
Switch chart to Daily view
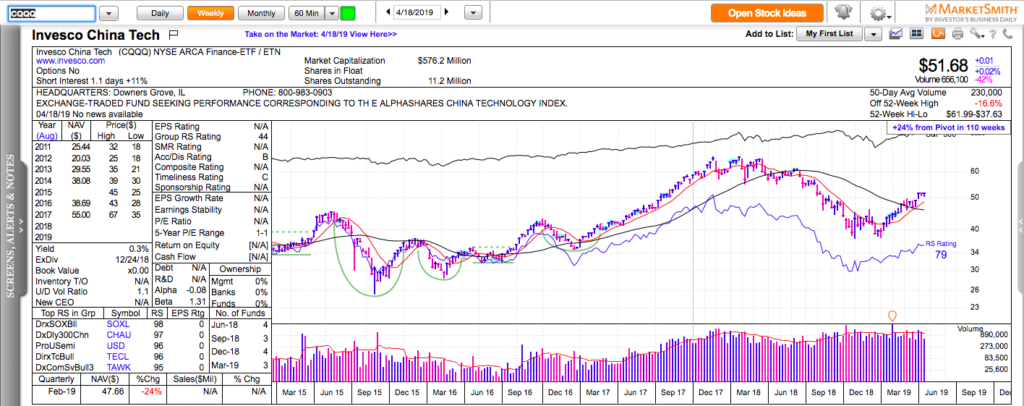[x=160, y=13]
